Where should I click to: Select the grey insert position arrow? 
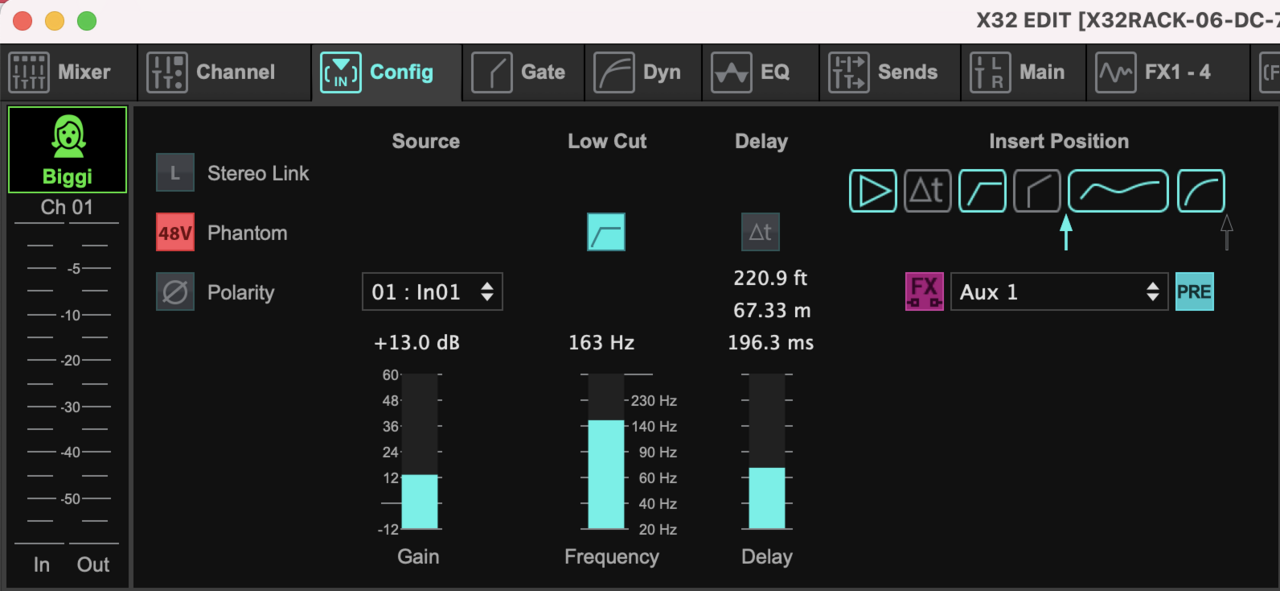coord(1227,232)
